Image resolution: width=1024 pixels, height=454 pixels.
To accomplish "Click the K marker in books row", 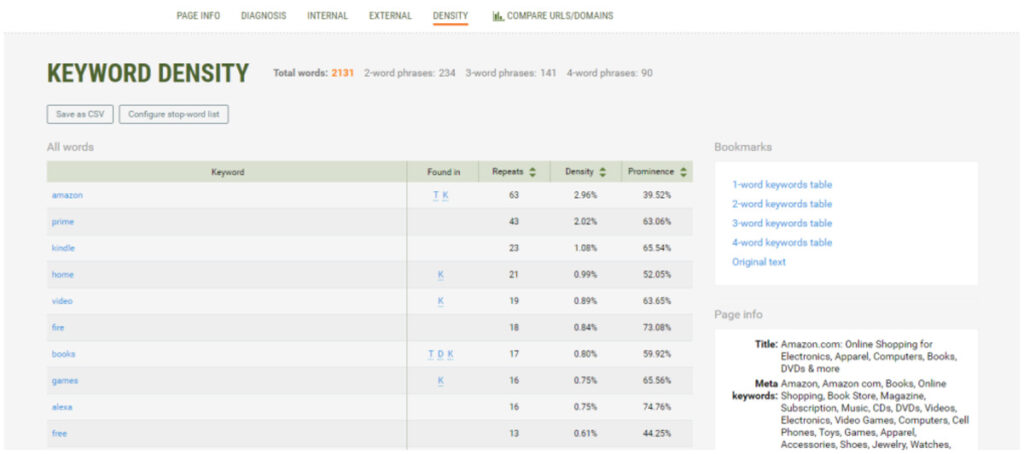I will [451, 354].
